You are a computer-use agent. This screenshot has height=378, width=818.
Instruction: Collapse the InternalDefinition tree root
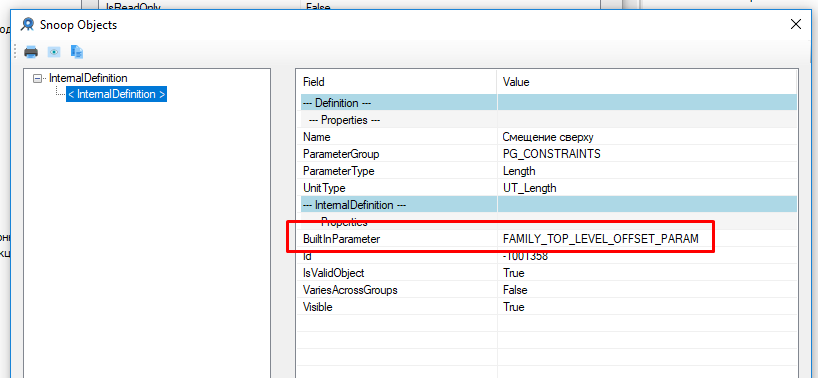pos(37,78)
